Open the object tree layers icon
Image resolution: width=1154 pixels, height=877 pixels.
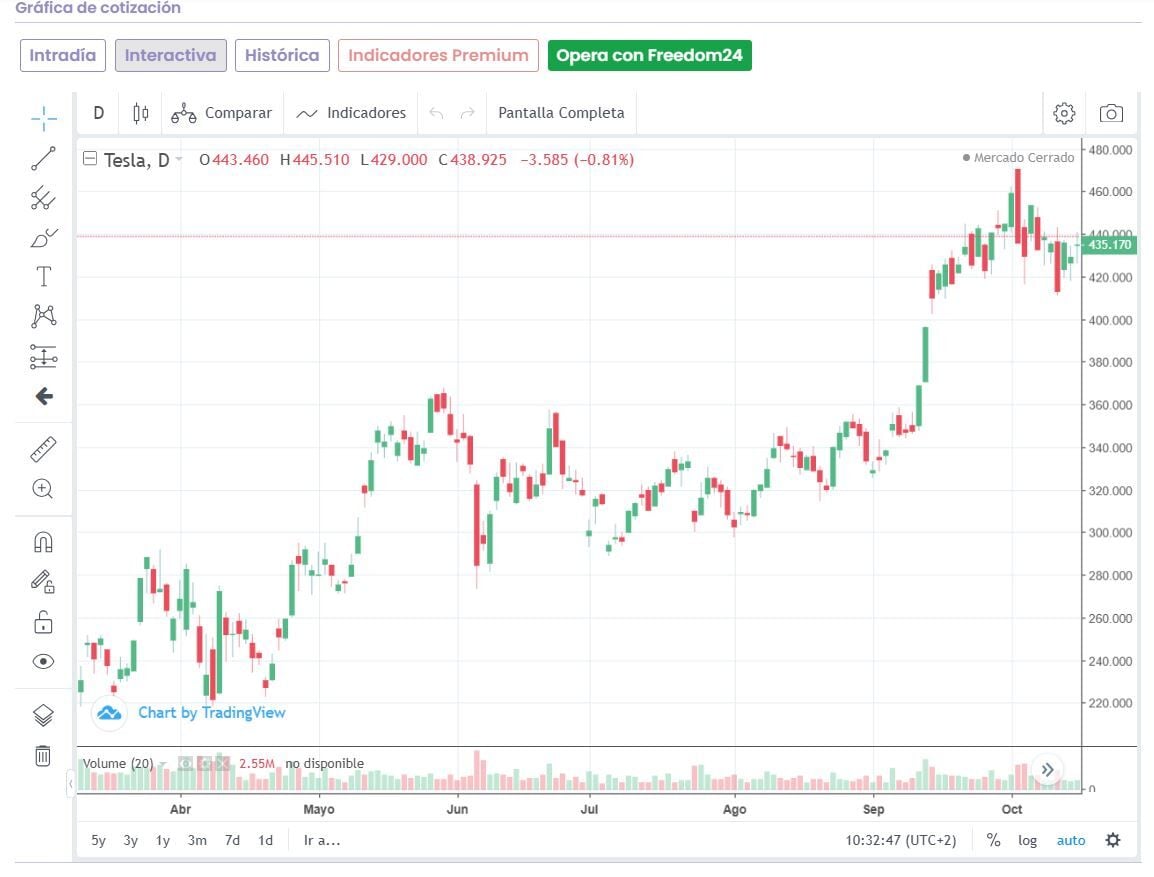coord(43,715)
